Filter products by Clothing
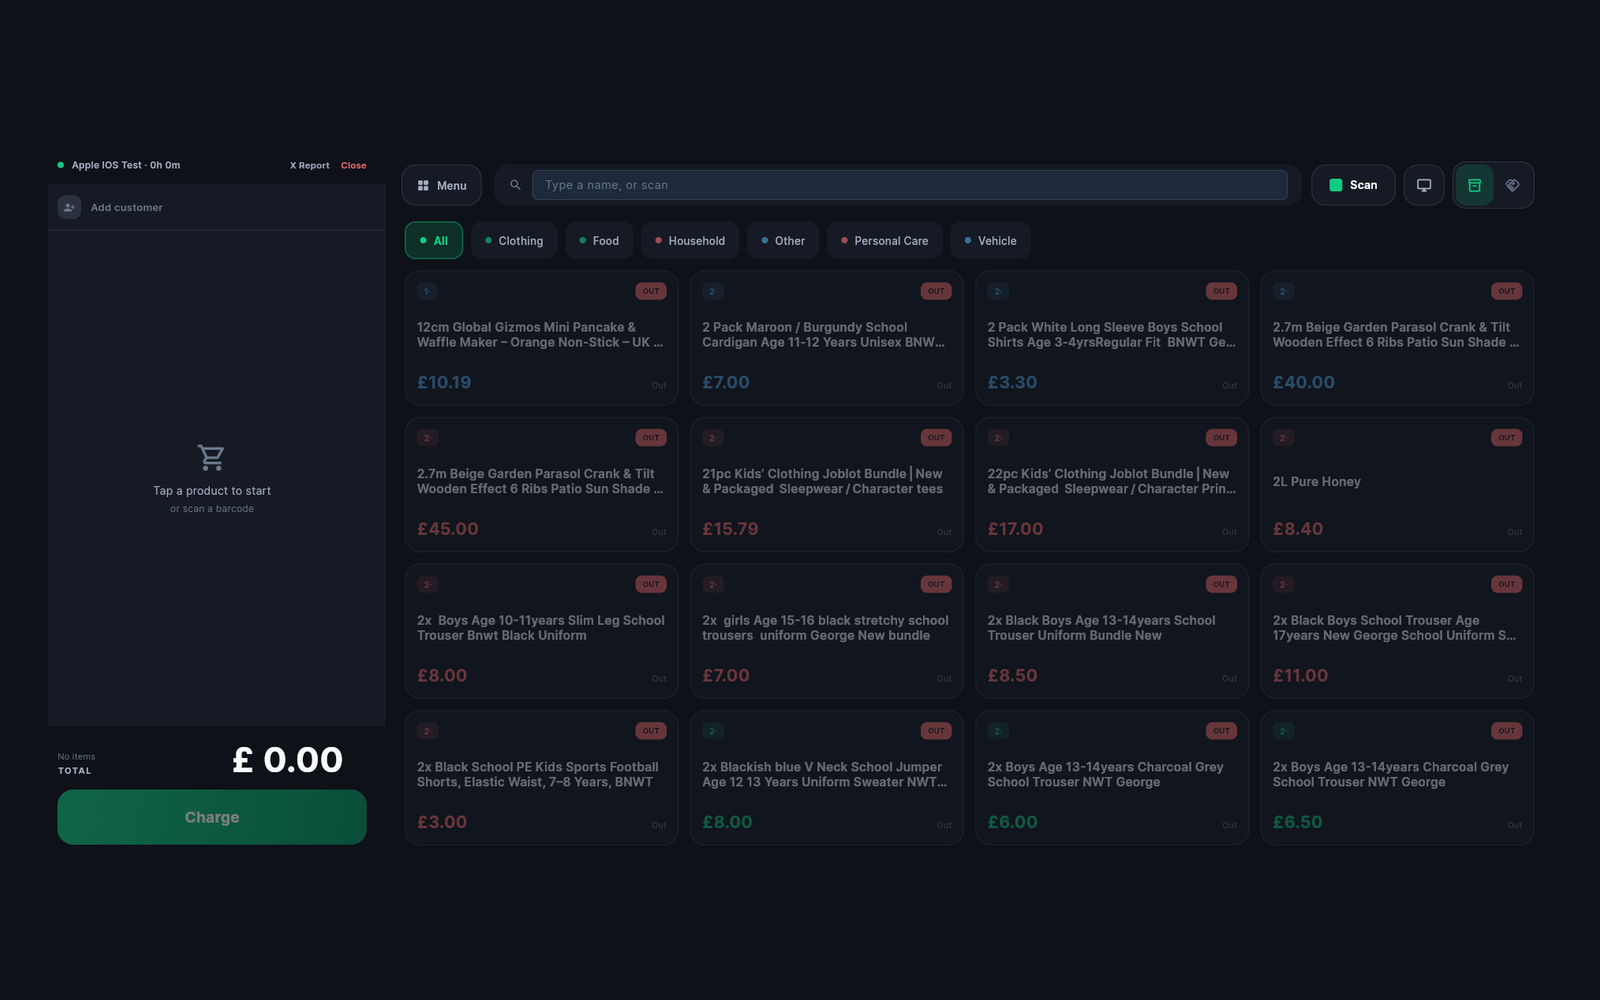 coord(514,240)
